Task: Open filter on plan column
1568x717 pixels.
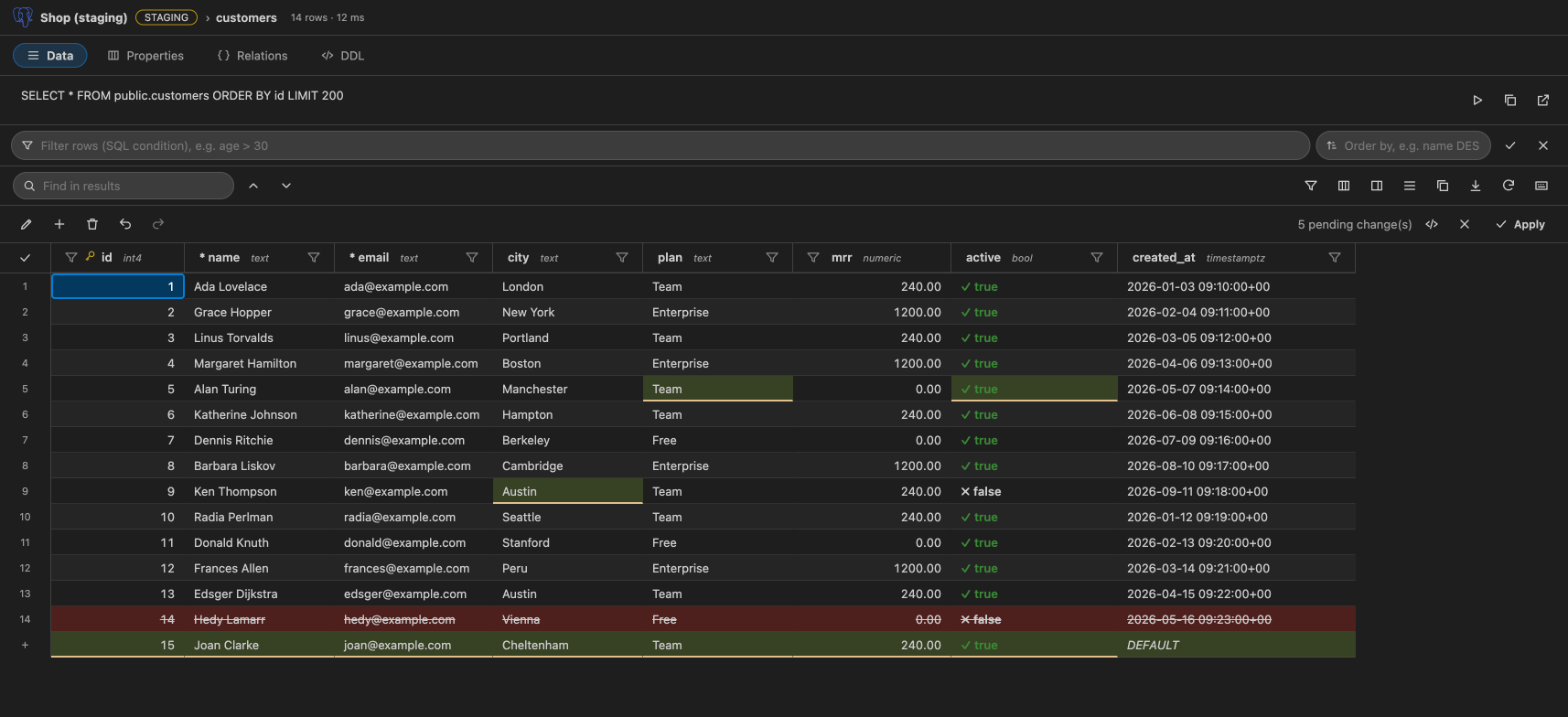Action: 772,258
